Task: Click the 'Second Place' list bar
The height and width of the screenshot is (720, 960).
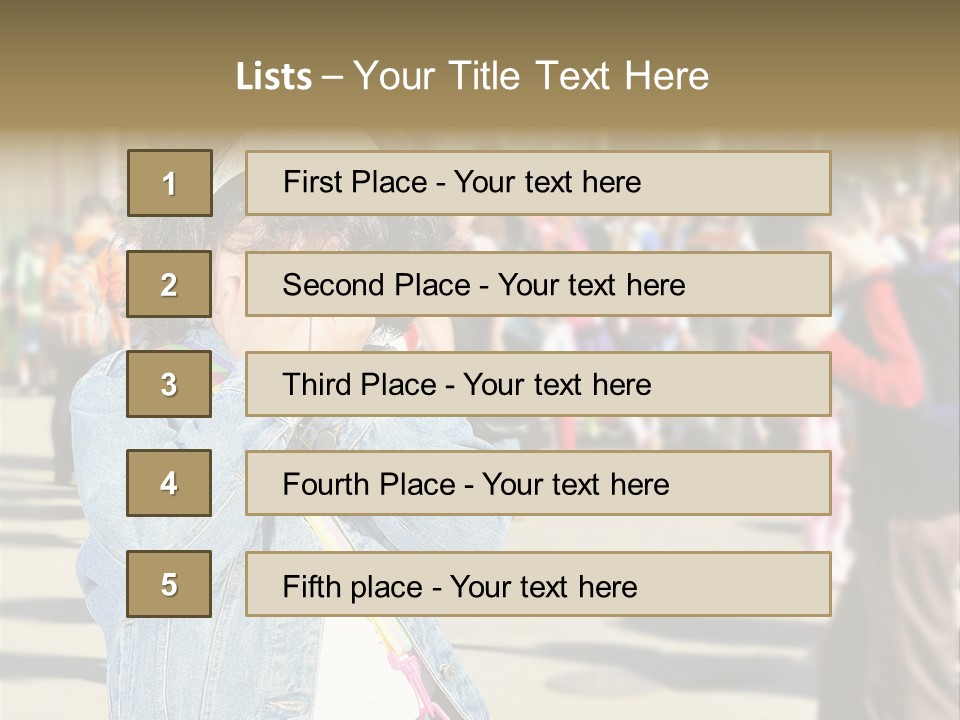Action: tap(538, 284)
